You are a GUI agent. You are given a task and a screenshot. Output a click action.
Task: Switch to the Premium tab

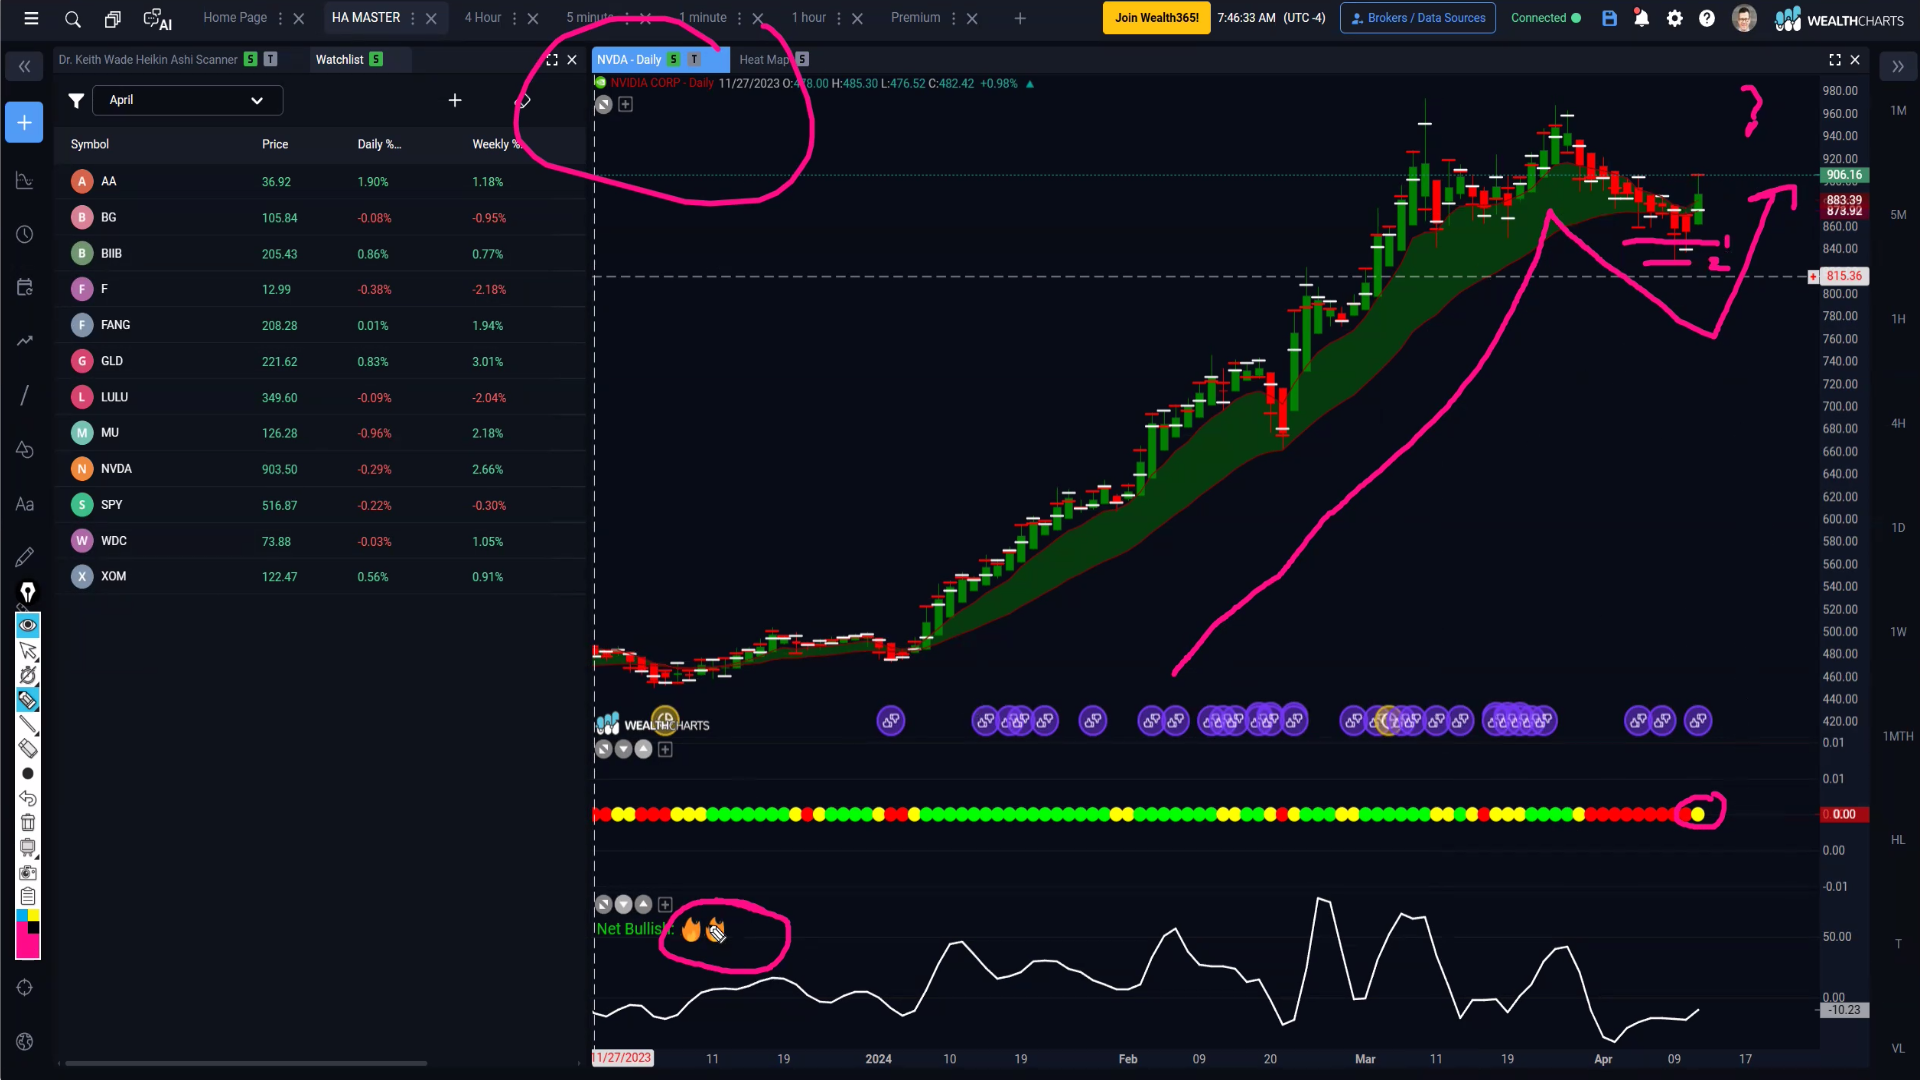click(x=915, y=18)
